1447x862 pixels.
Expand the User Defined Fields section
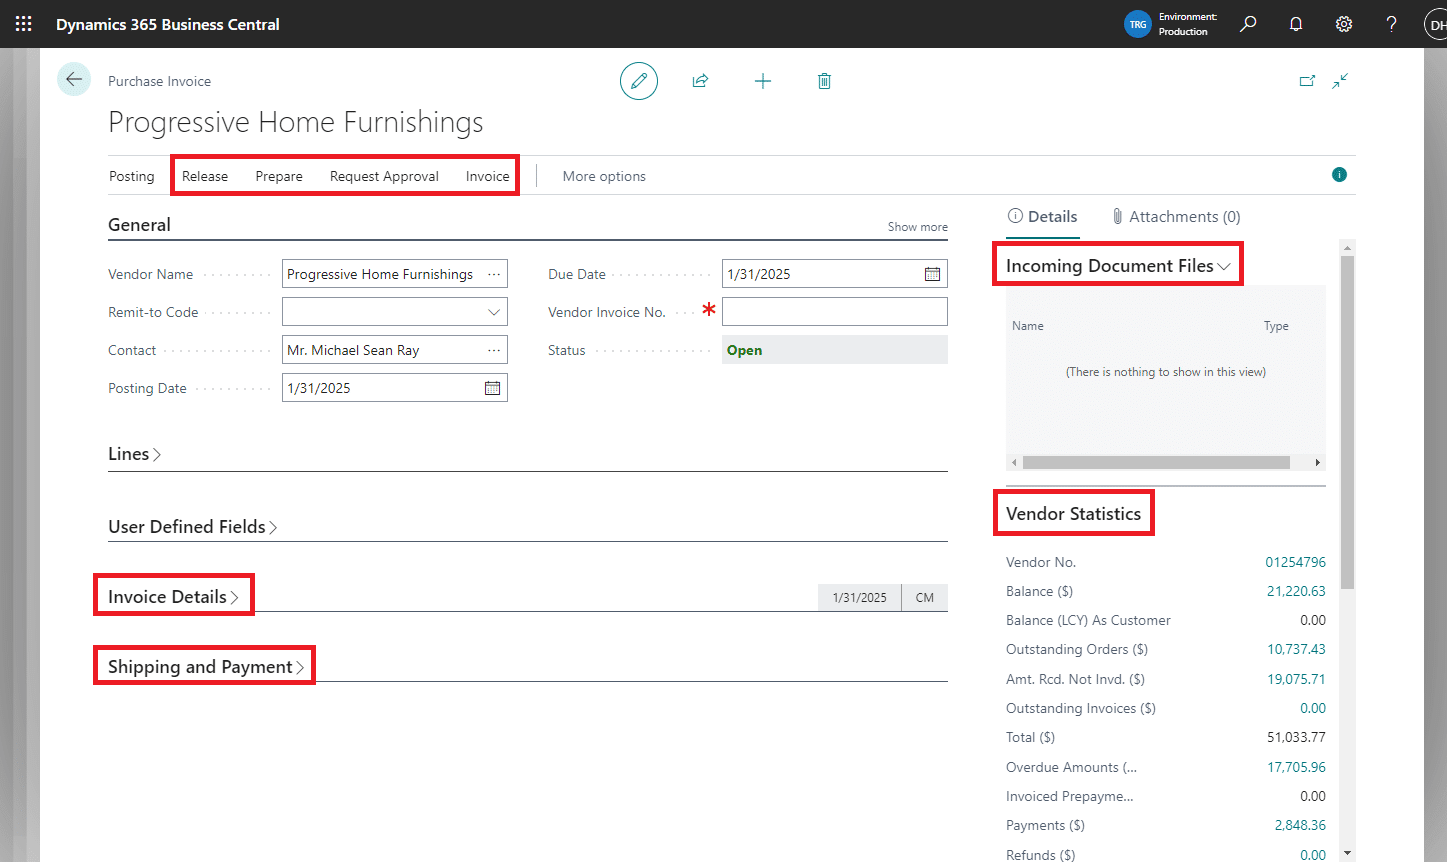click(x=192, y=527)
